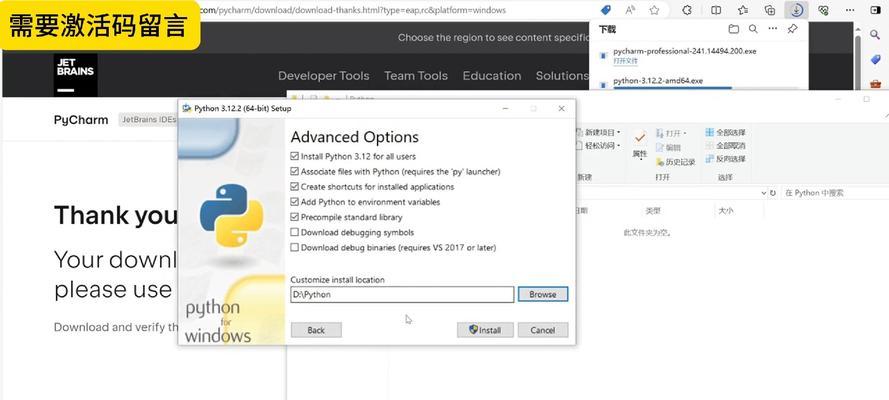
Task: Open more options in downloads panel
Action: click(772, 29)
